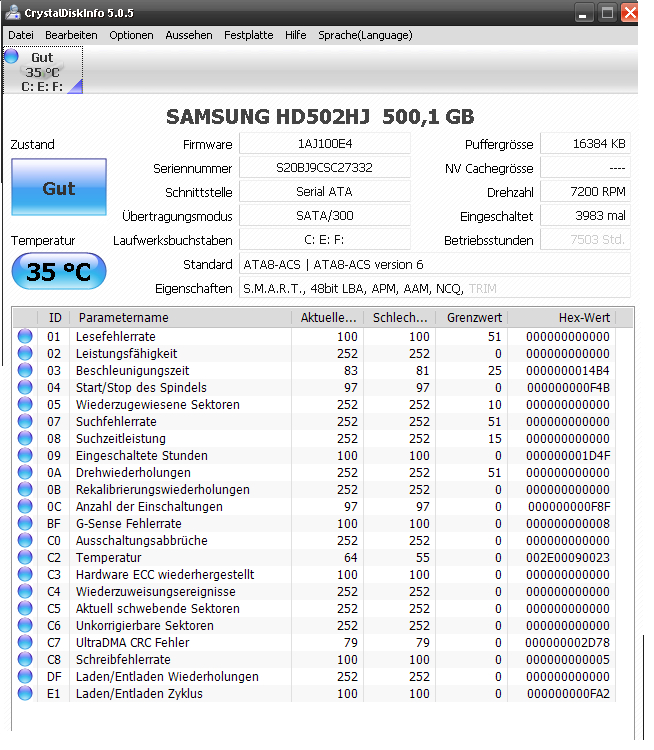This screenshot has width=654, height=750.
Task: Open the Aussehen menu
Action: [188, 35]
